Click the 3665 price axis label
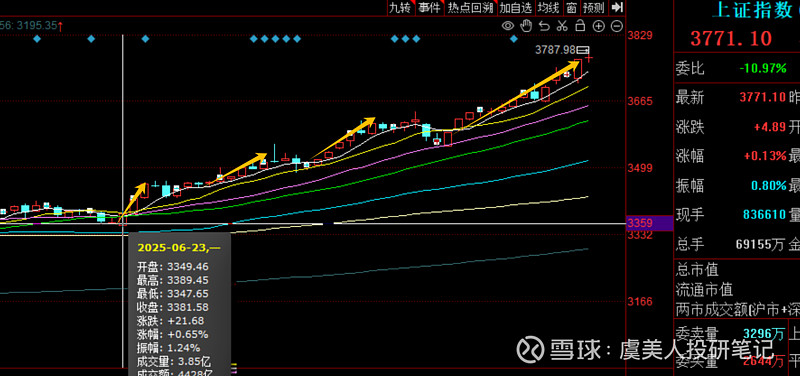The height and width of the screenshot is (376, 800). 640,102
